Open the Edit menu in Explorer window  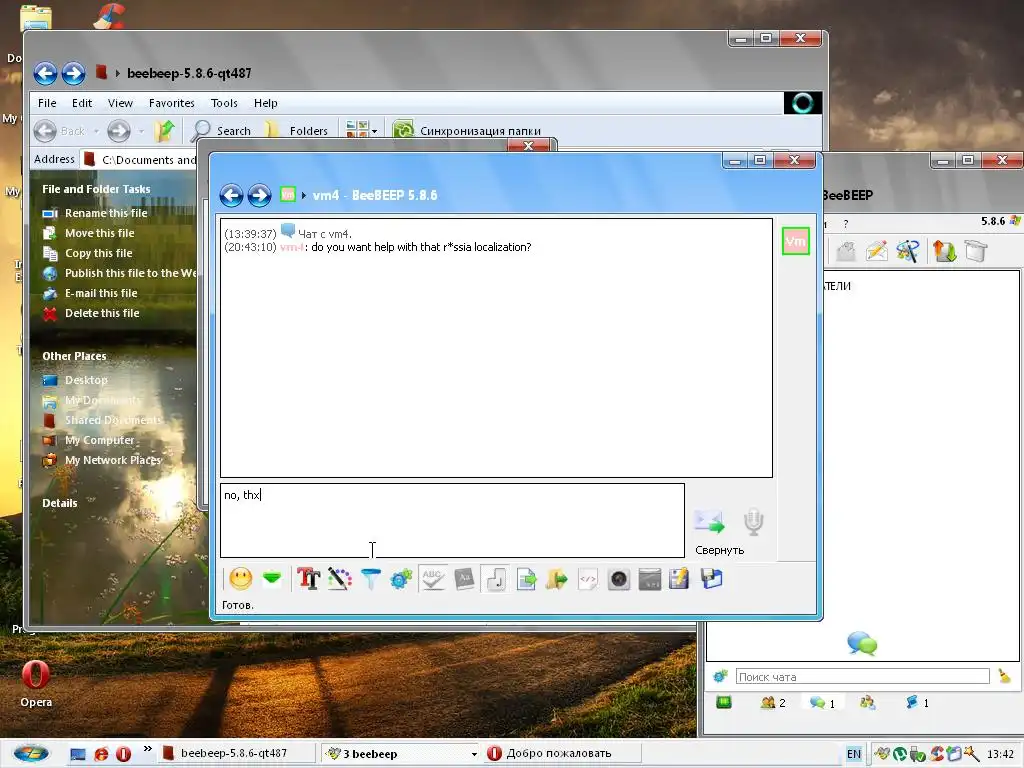(82, 103)
